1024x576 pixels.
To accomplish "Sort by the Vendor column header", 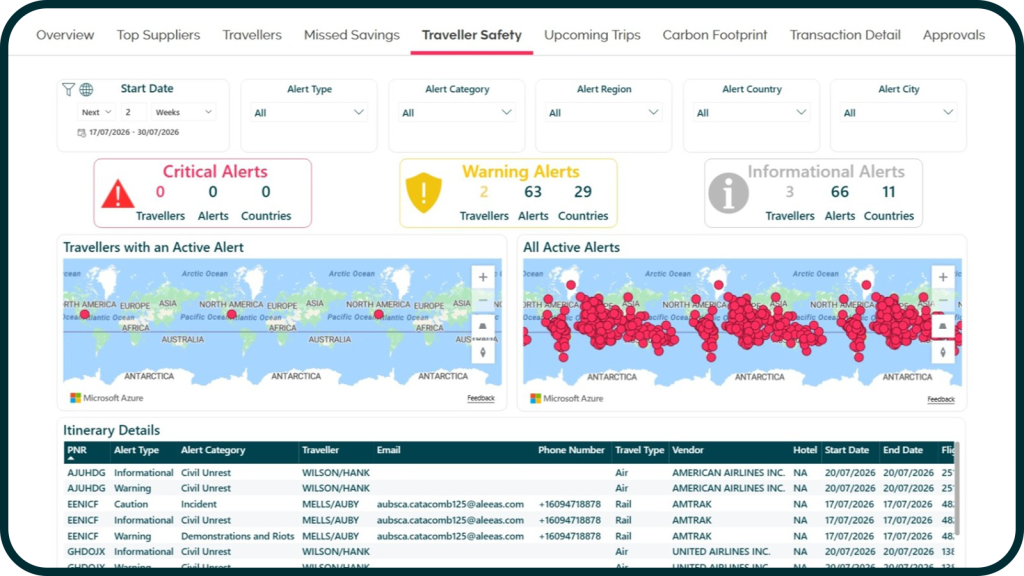I will point(688,450).
